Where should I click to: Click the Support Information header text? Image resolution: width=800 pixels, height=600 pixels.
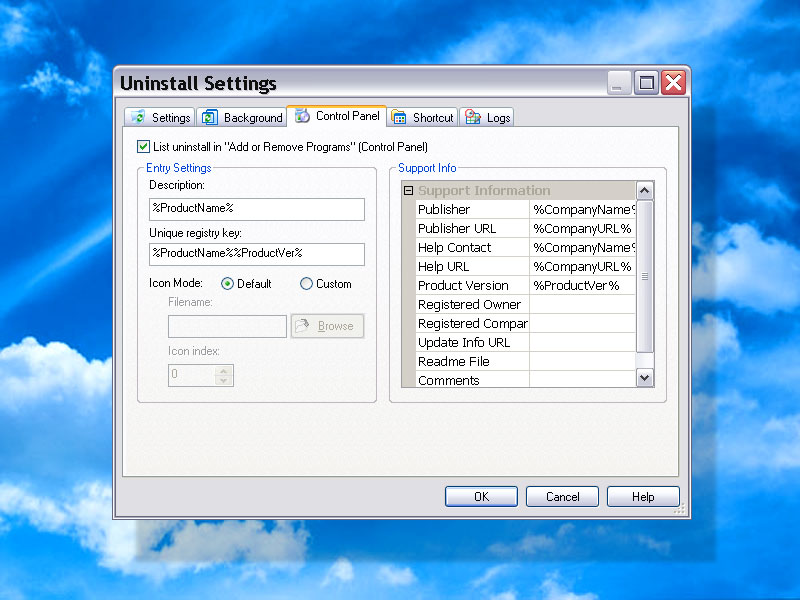pyautogui.click(x=484, y=190)
